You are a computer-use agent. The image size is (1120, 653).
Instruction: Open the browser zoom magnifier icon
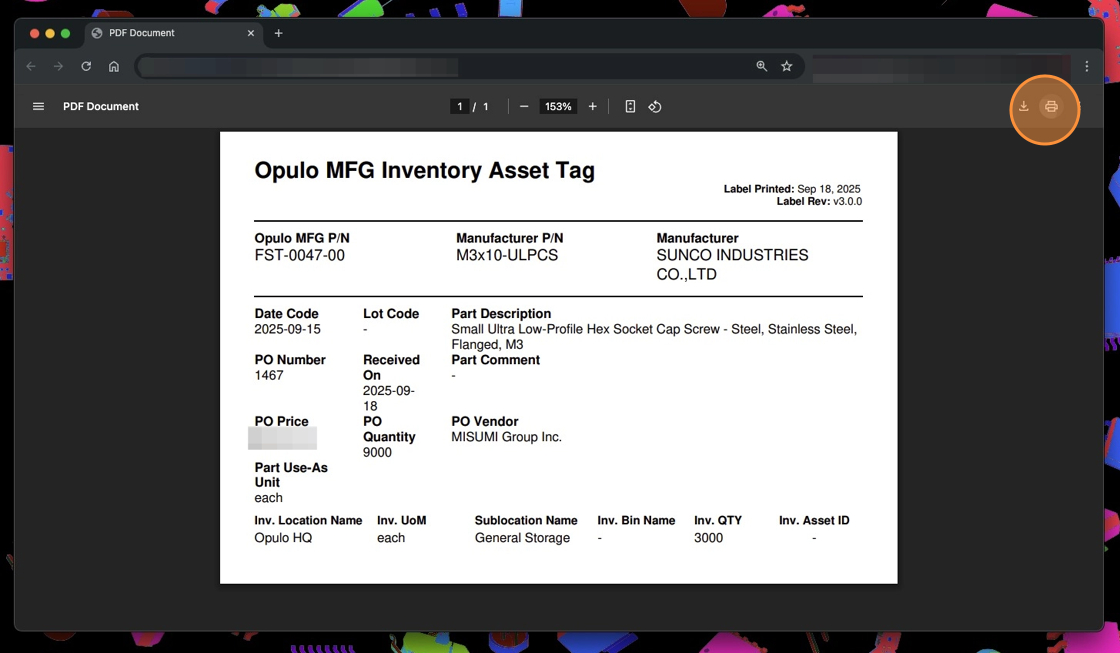tap(762, 67)
